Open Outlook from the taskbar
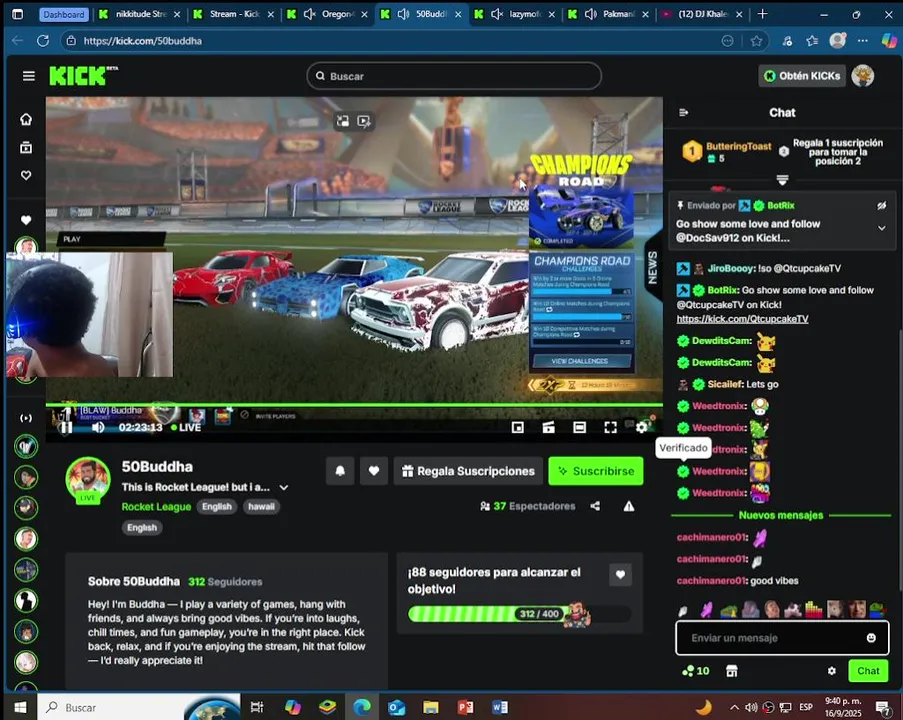 [396, 707]
